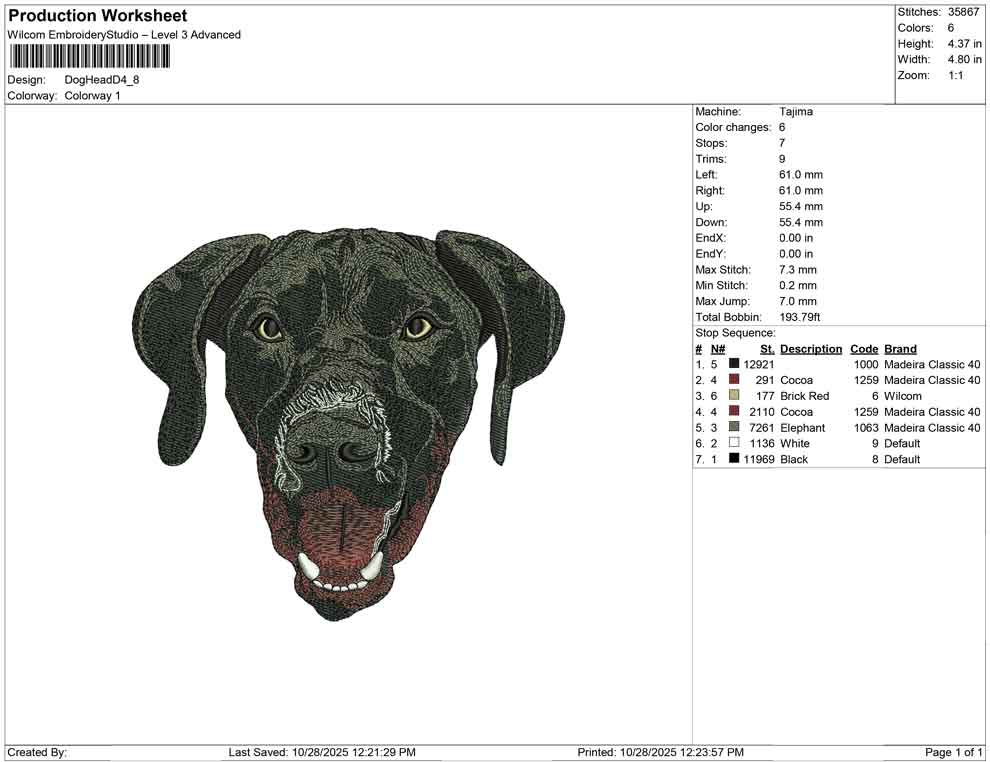Select the dog head embroidery preview
The image size is (990, 762).
pos(350,420)
